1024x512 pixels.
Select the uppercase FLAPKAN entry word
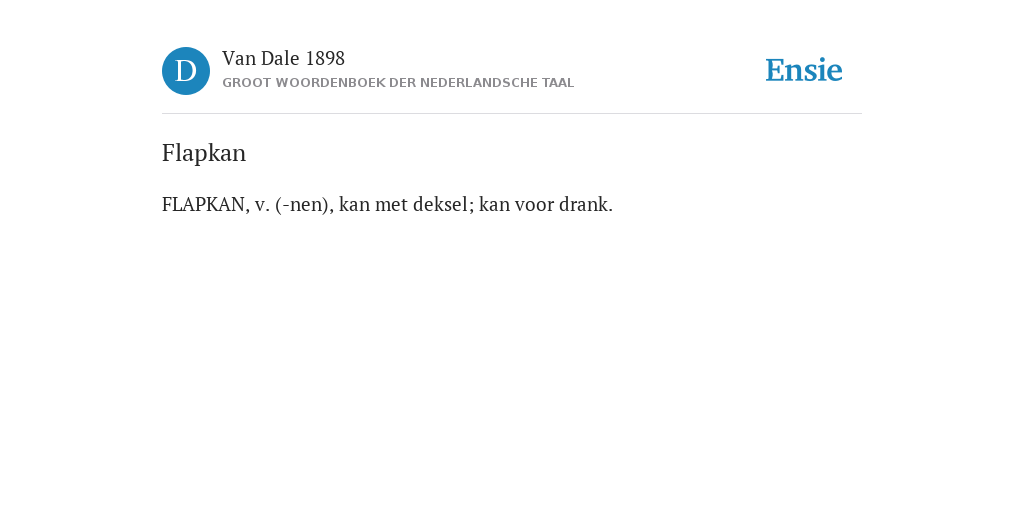[x=203, y=204]
